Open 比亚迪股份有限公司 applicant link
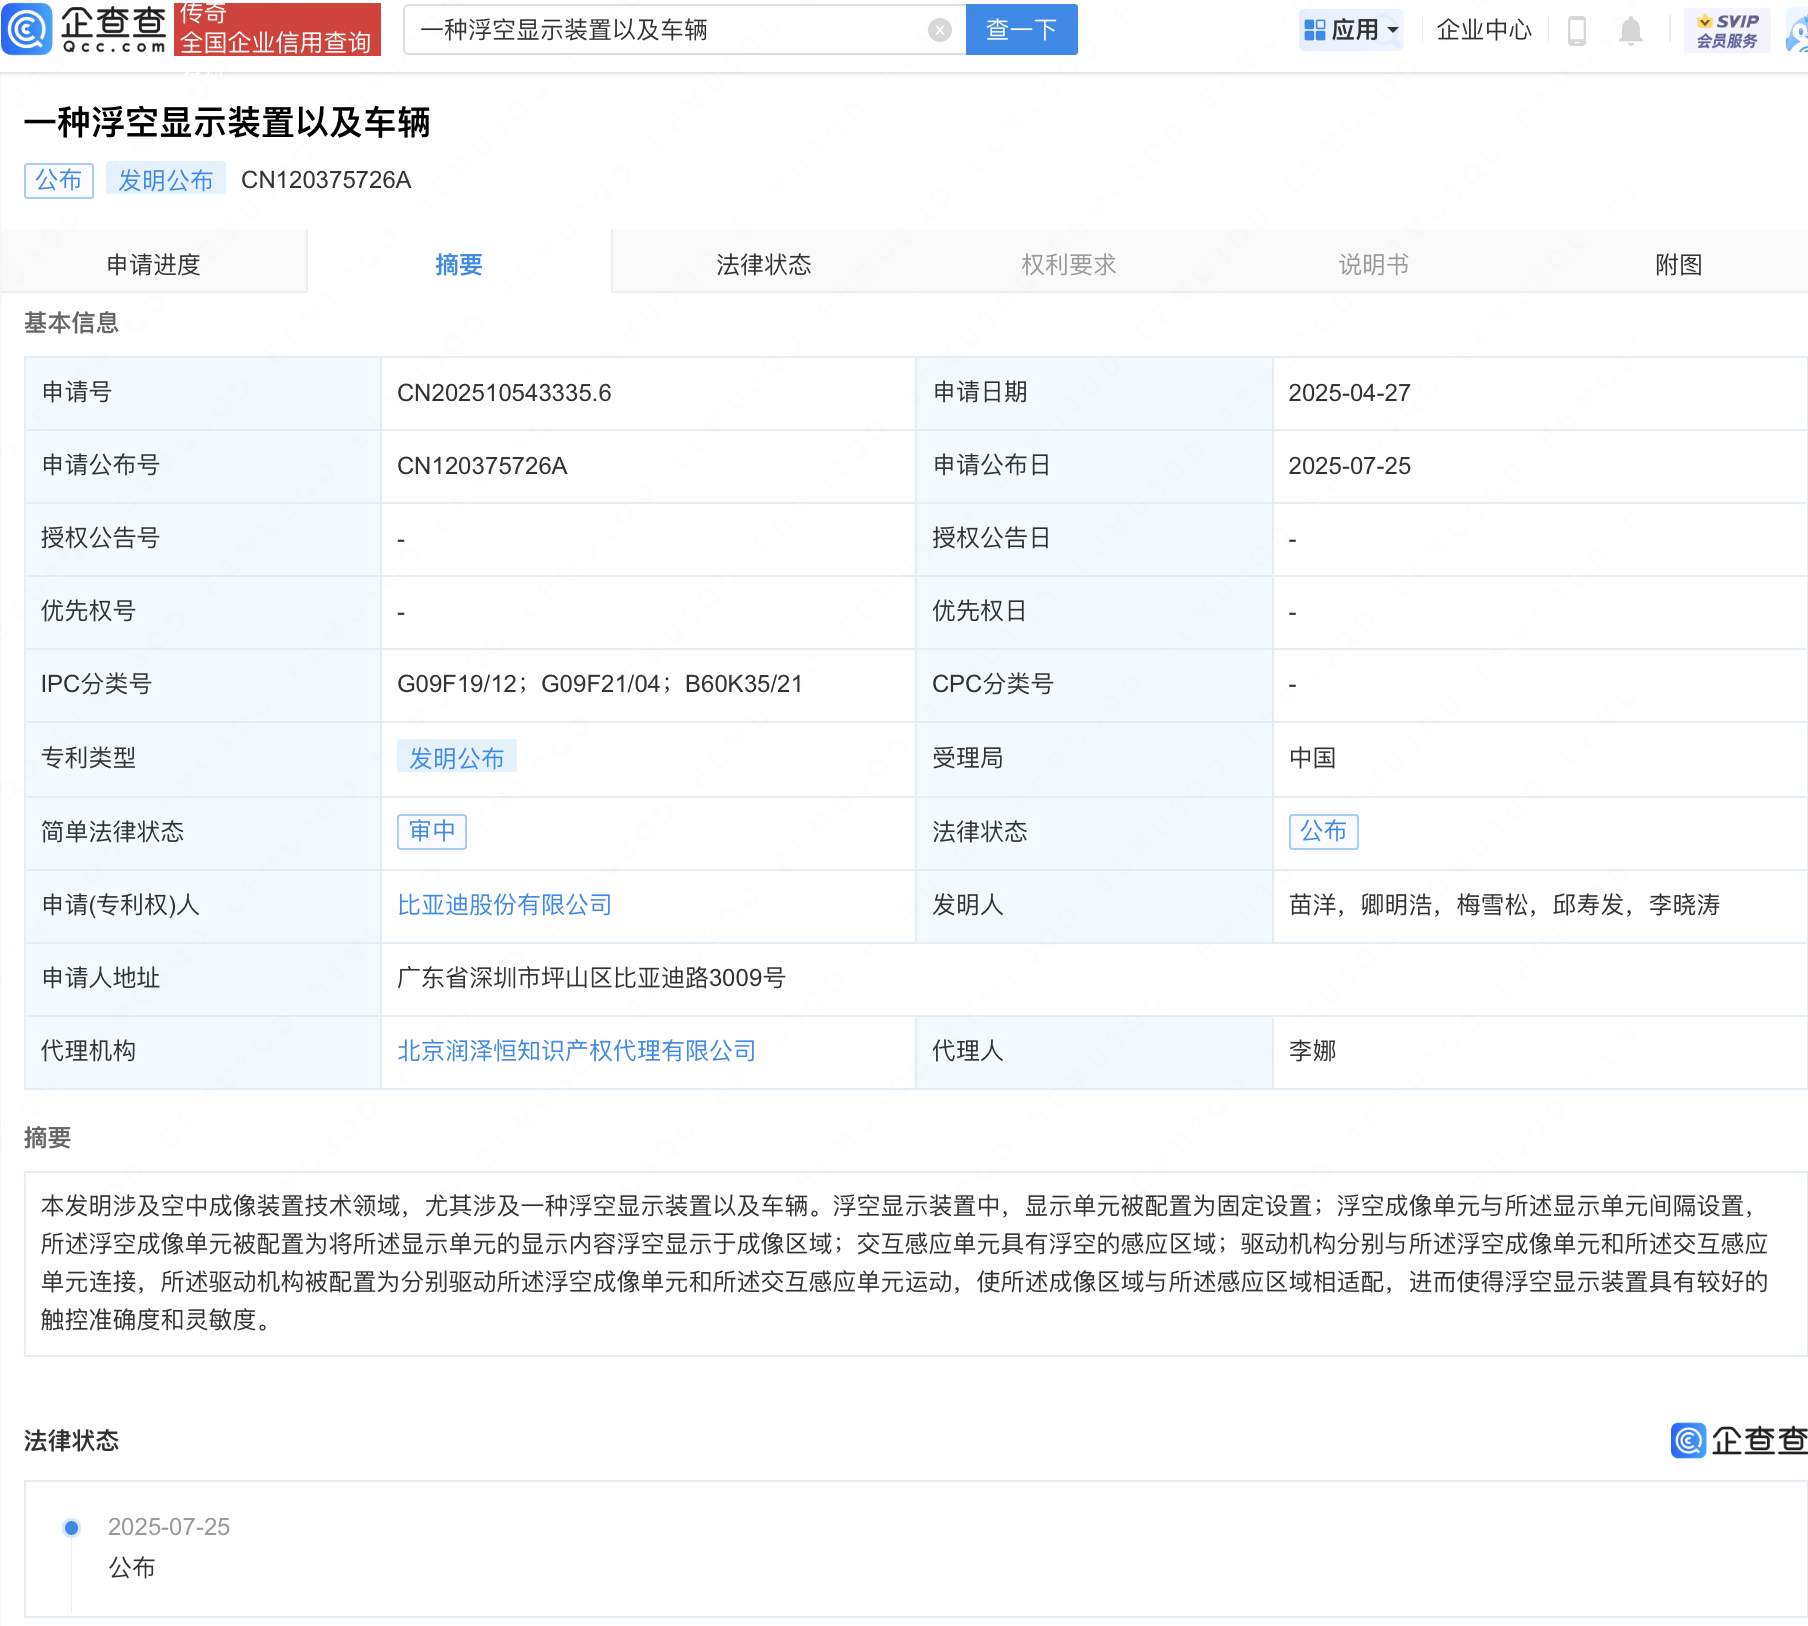Viewport: 1808px width, 1626px height. [x=504, y=906]
